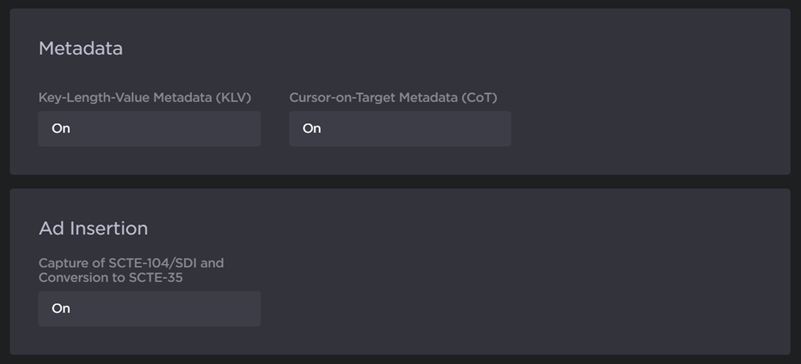Click the Metadata section heading
The height and width of the screenshot is (364, 801).
pyautogui.click(x=81, y=48)
